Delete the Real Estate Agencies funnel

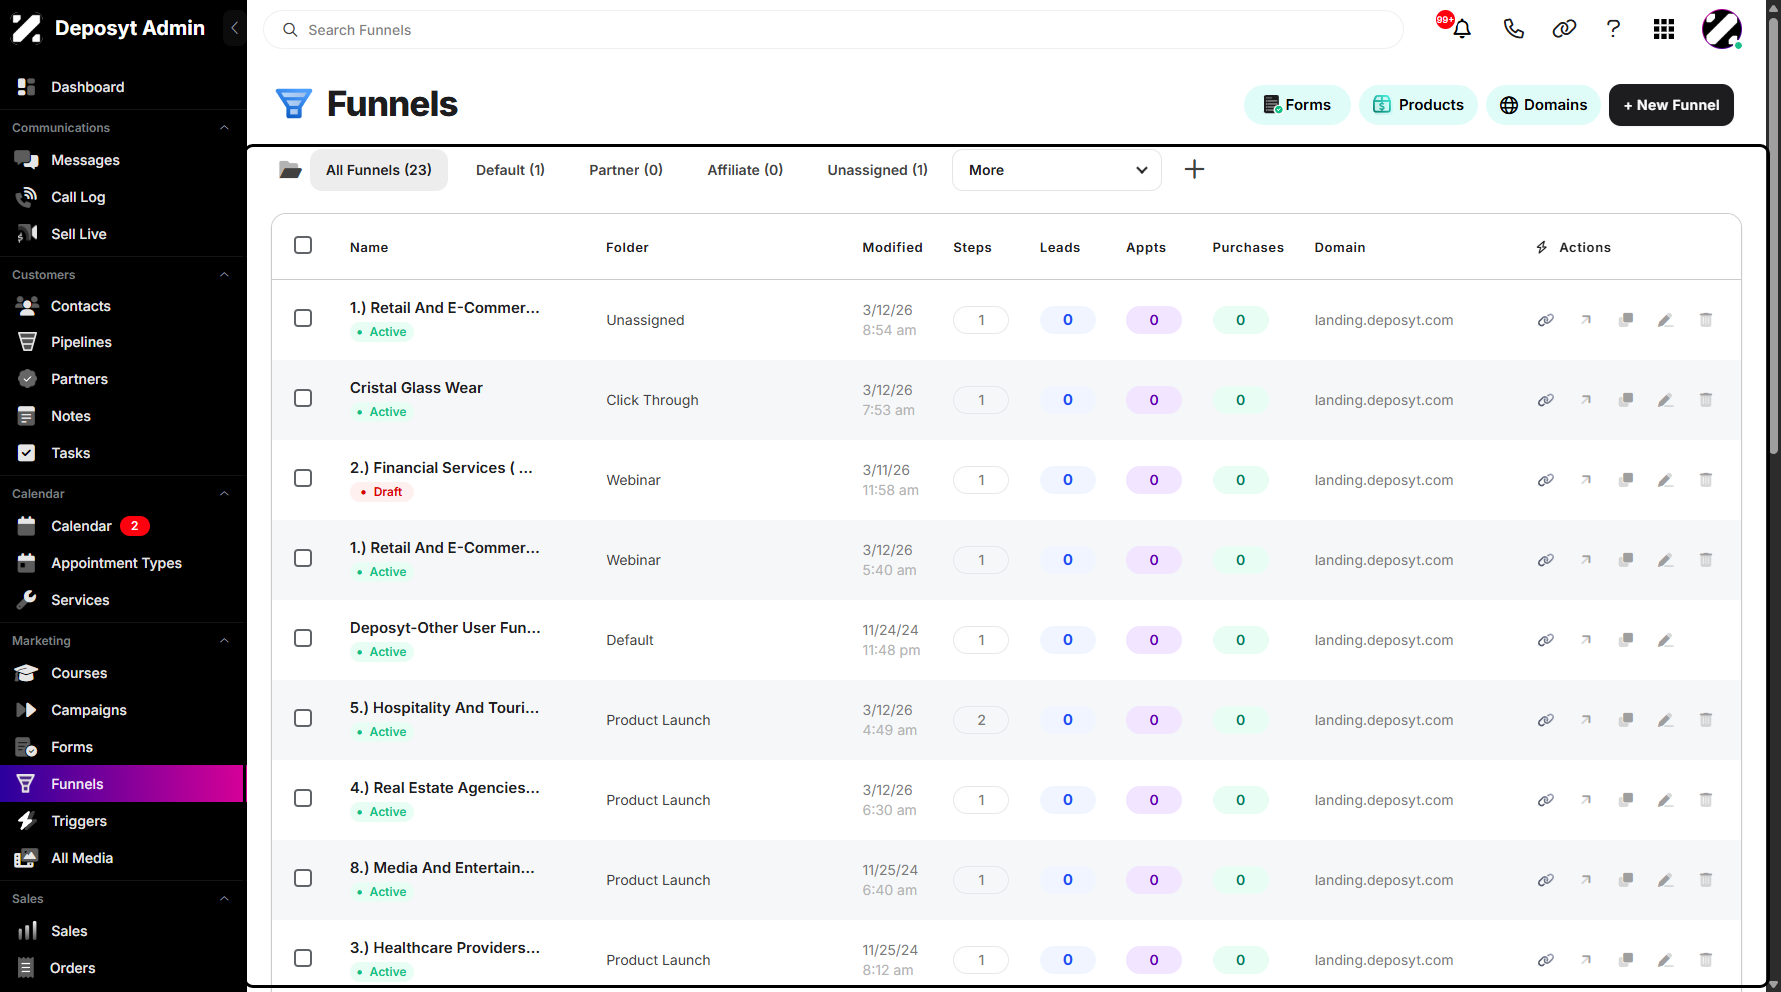(1706, 800)
